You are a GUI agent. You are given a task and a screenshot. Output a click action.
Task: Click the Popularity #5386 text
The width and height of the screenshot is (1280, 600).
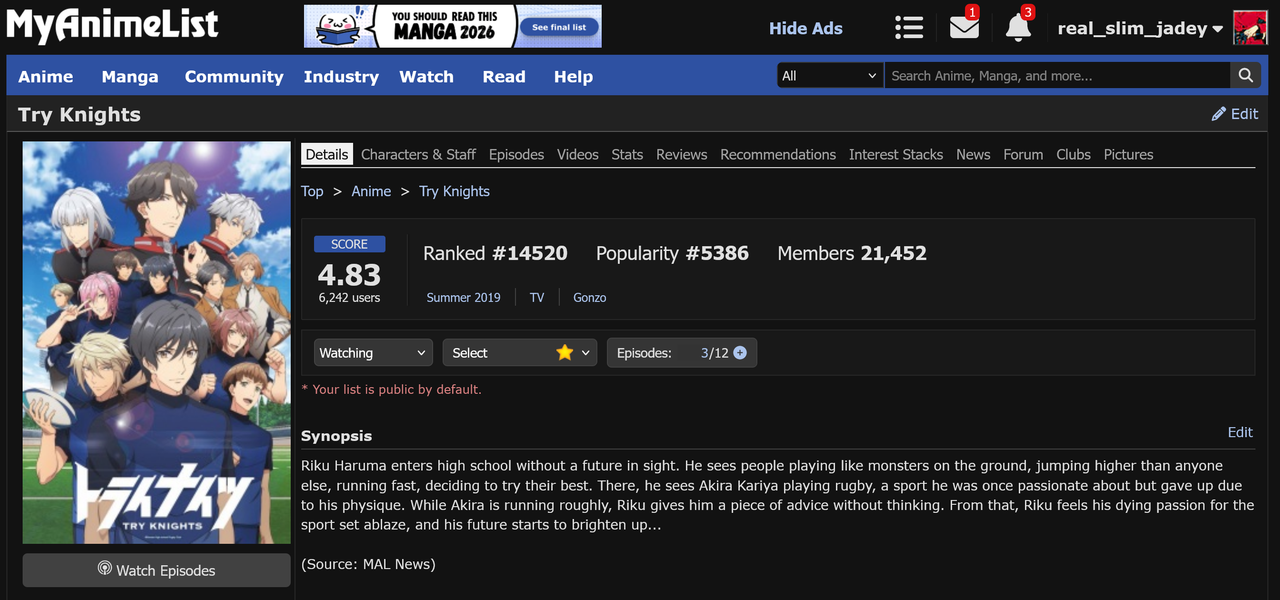672,253
